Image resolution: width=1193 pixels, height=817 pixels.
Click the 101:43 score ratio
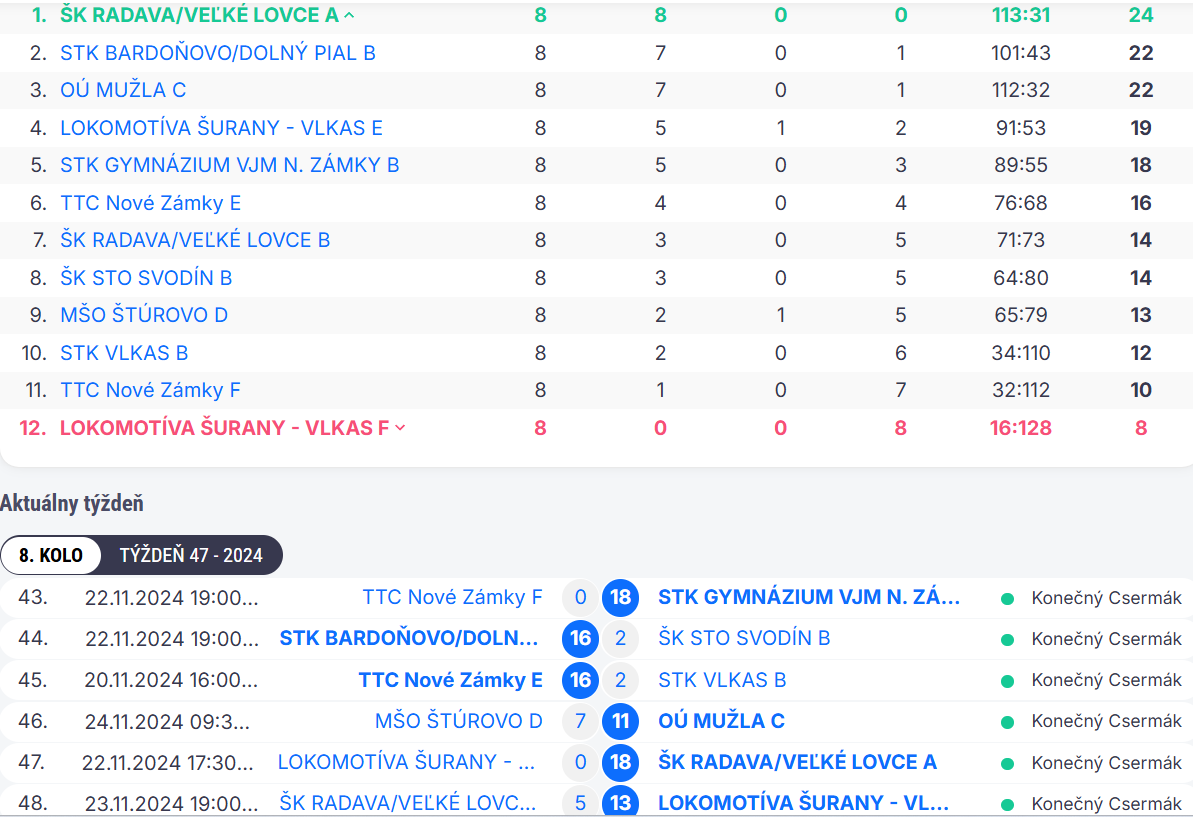pyautogui.click(x=1021, y=53)
